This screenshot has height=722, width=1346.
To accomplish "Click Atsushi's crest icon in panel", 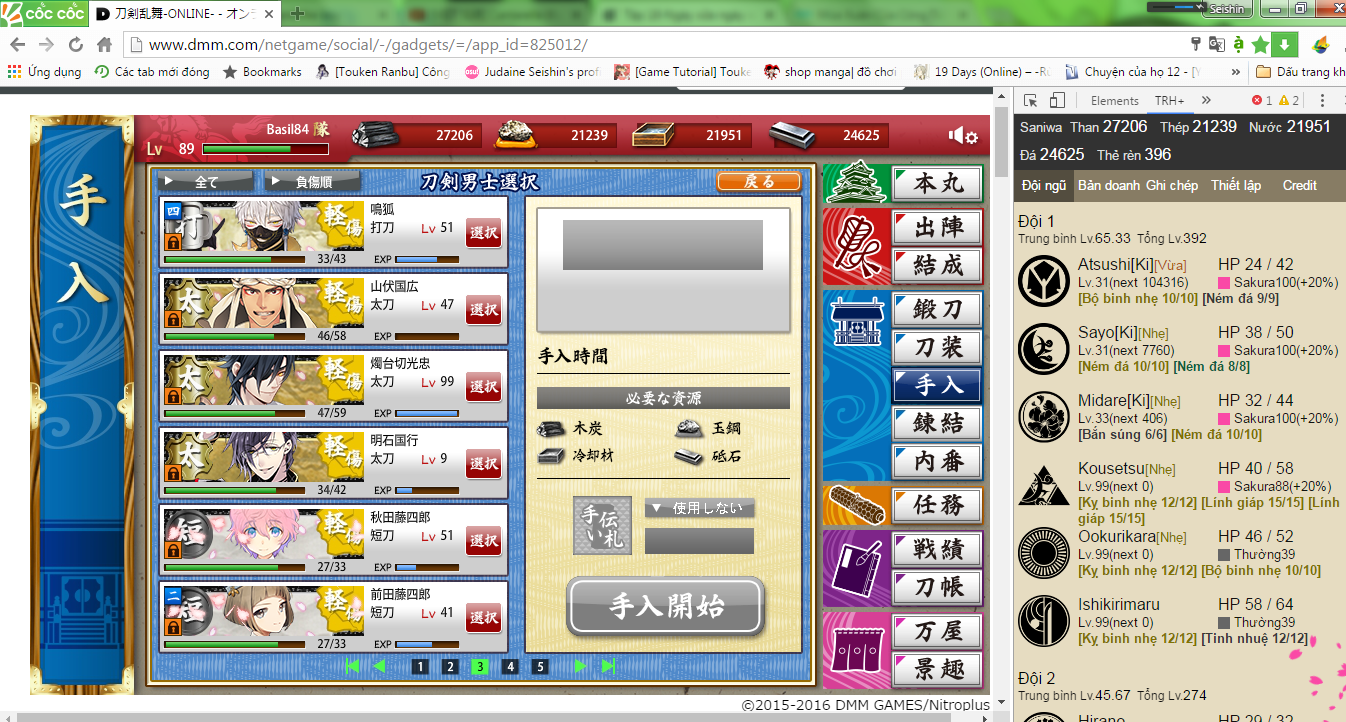I will tap(1043, 281).
